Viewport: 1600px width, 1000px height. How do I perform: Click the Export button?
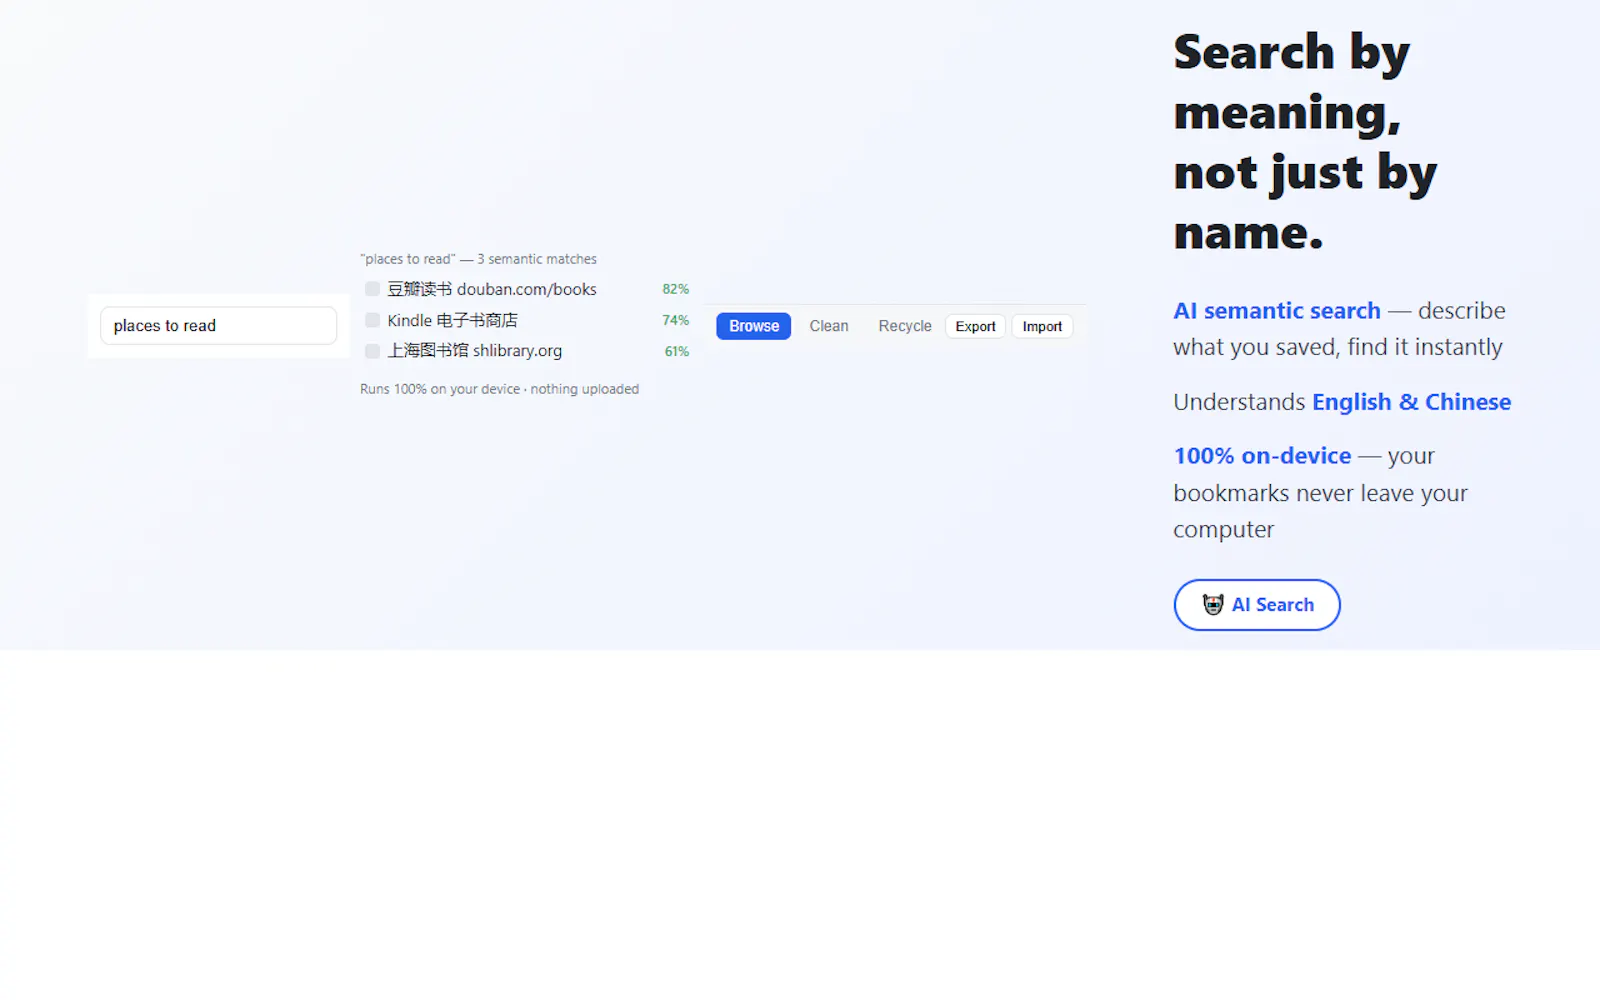tap(975, 326)
